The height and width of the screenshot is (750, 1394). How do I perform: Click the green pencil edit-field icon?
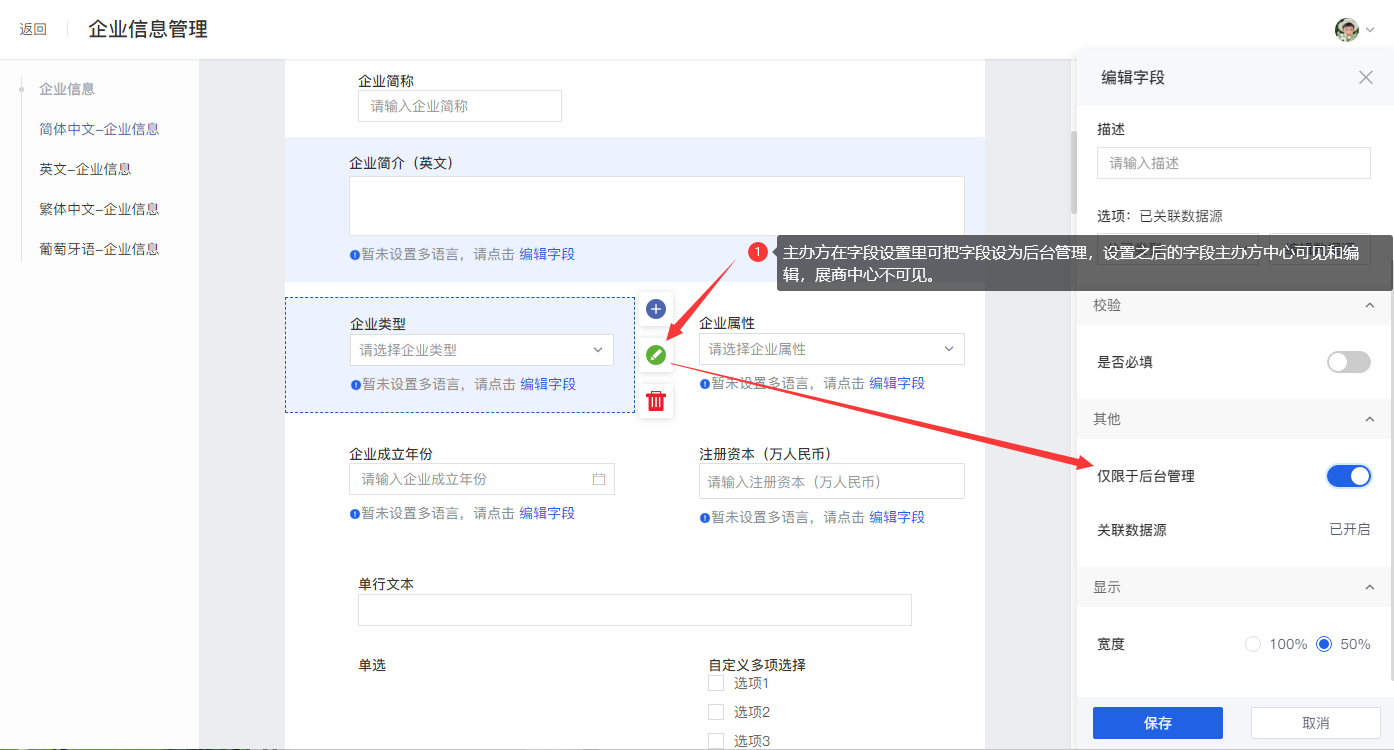pos(655,354)
